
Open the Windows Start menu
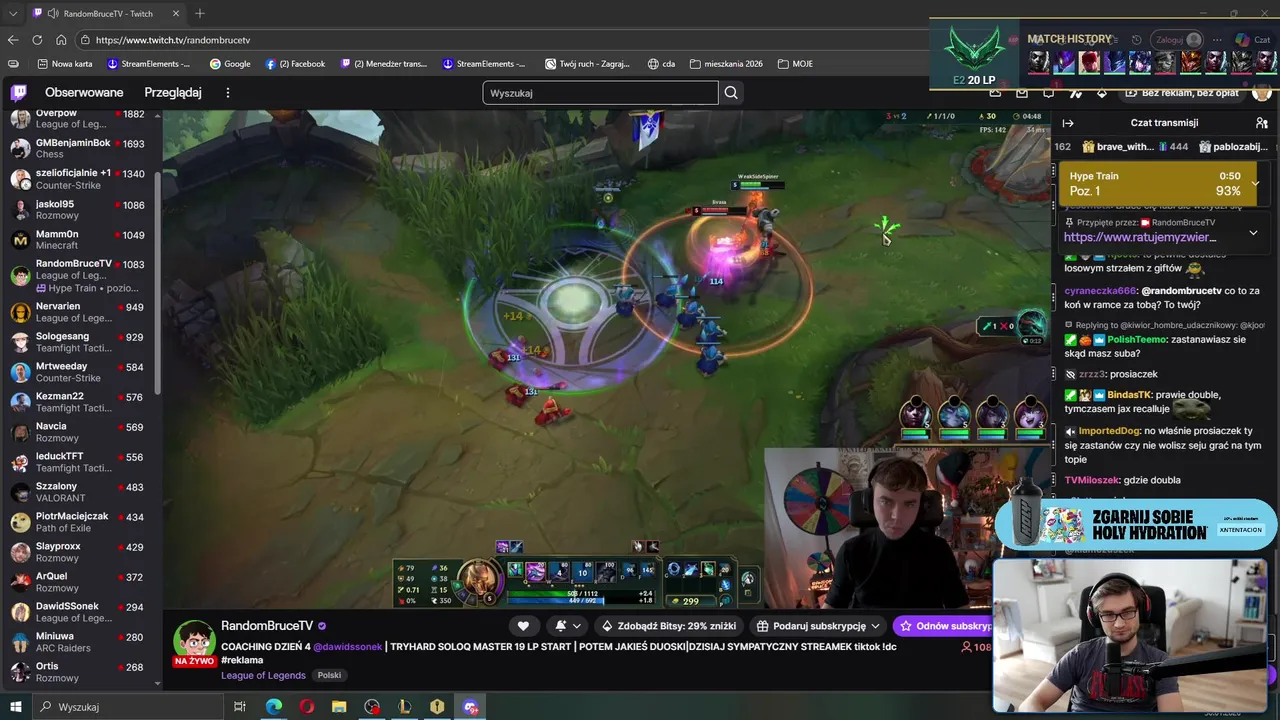16,707
